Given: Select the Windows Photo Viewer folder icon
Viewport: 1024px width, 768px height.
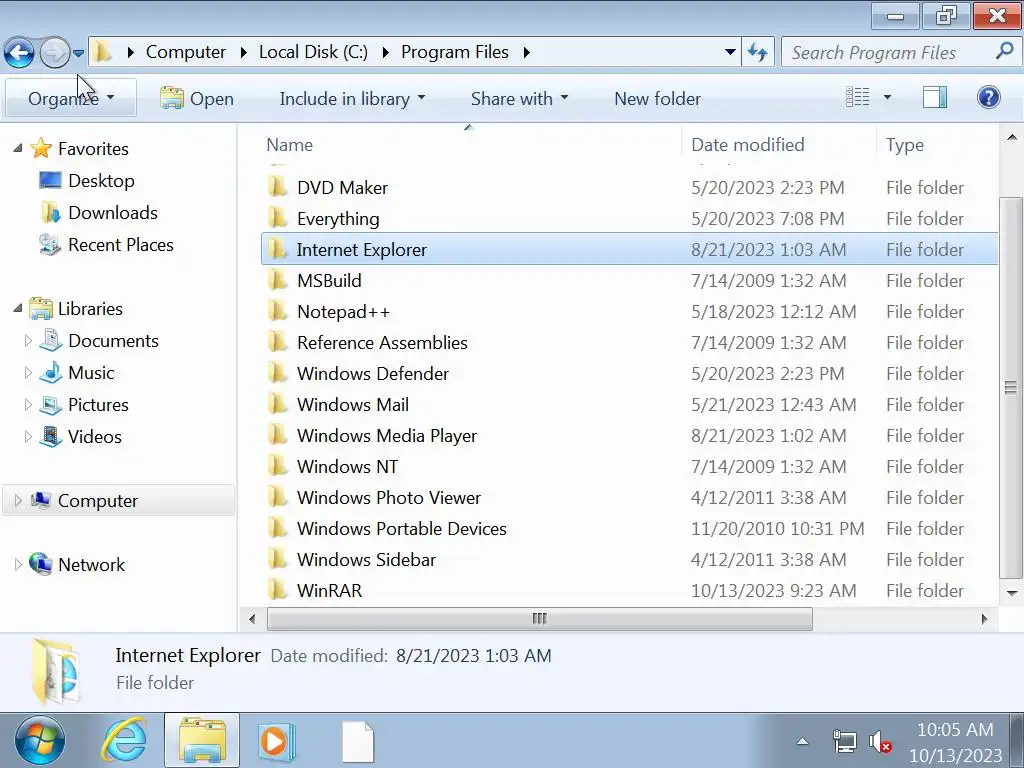Looking at the screenshot, I should (278, 498).
